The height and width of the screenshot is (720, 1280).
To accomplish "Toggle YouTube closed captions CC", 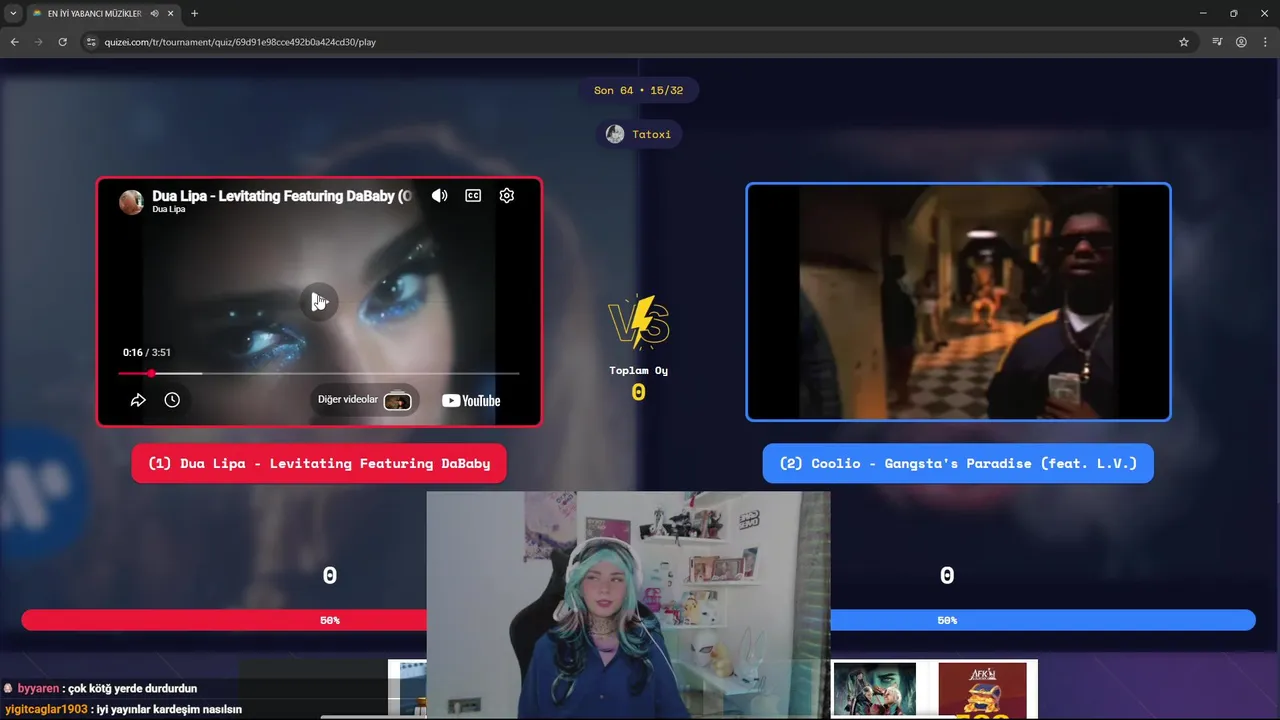I will click(473, 196).
